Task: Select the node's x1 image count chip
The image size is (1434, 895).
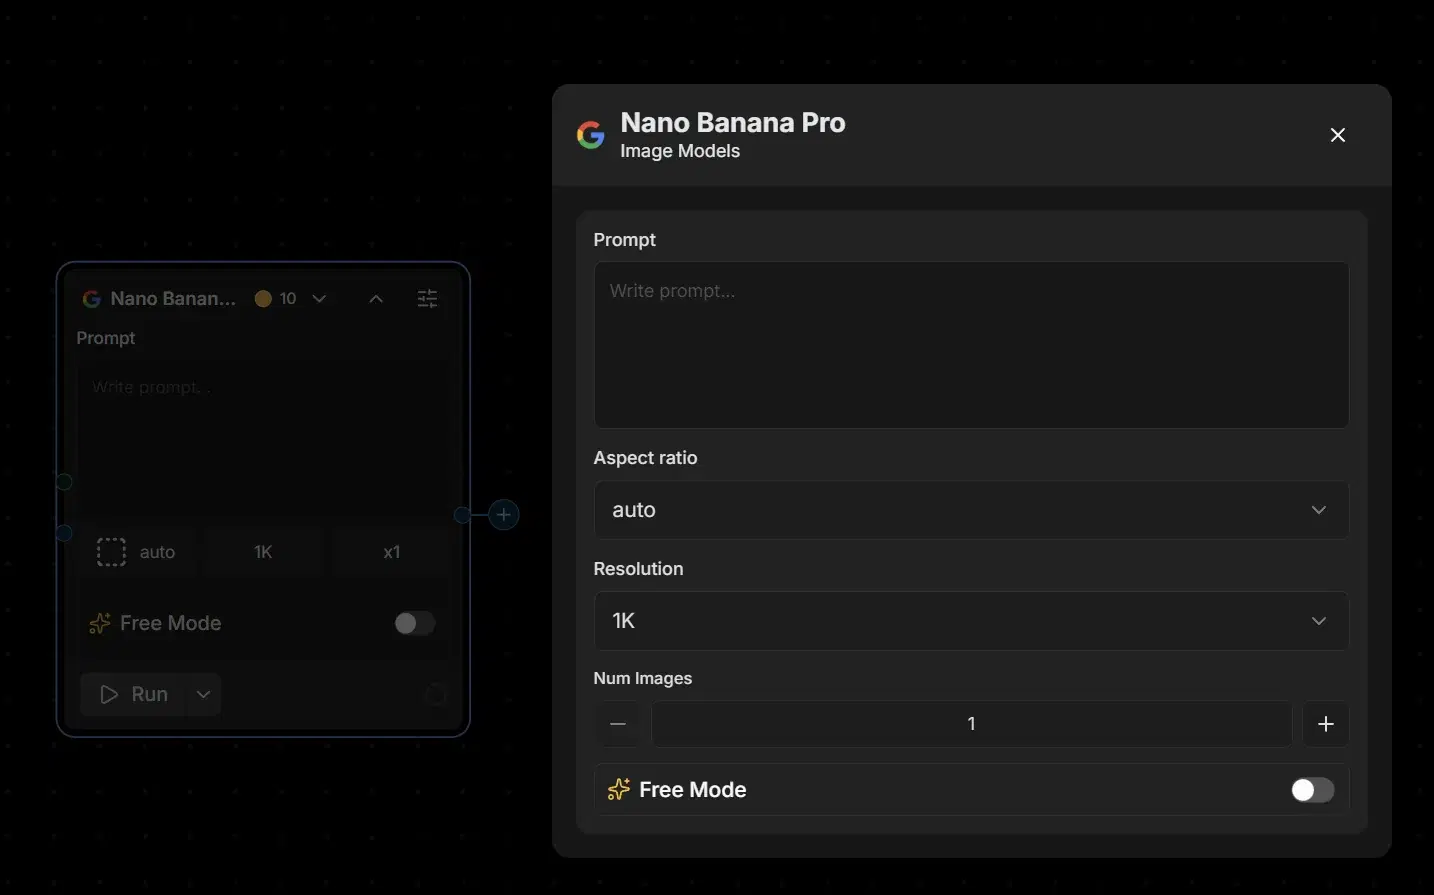Action: [392, 552]
